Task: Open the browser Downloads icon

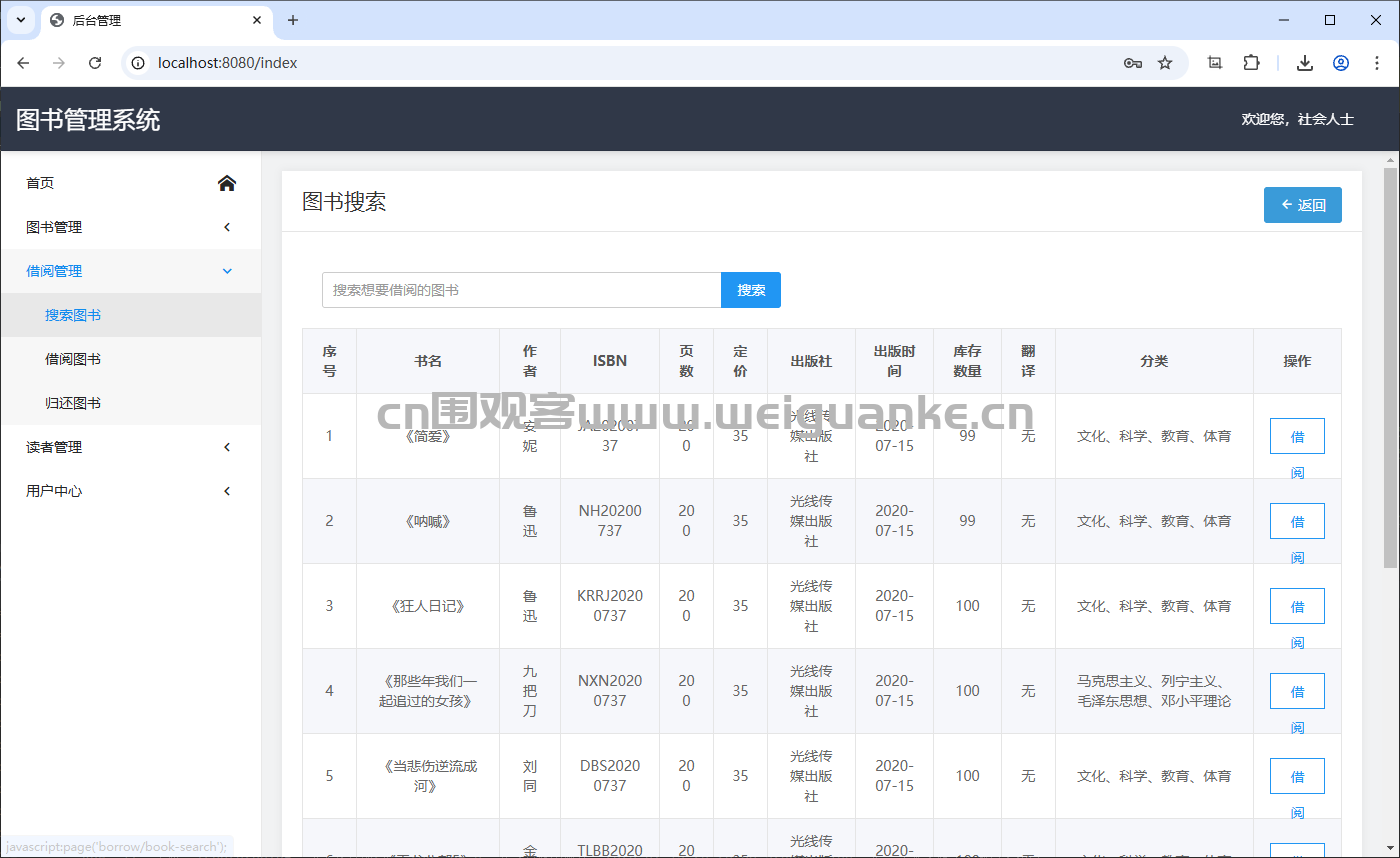Action: 1304,63
